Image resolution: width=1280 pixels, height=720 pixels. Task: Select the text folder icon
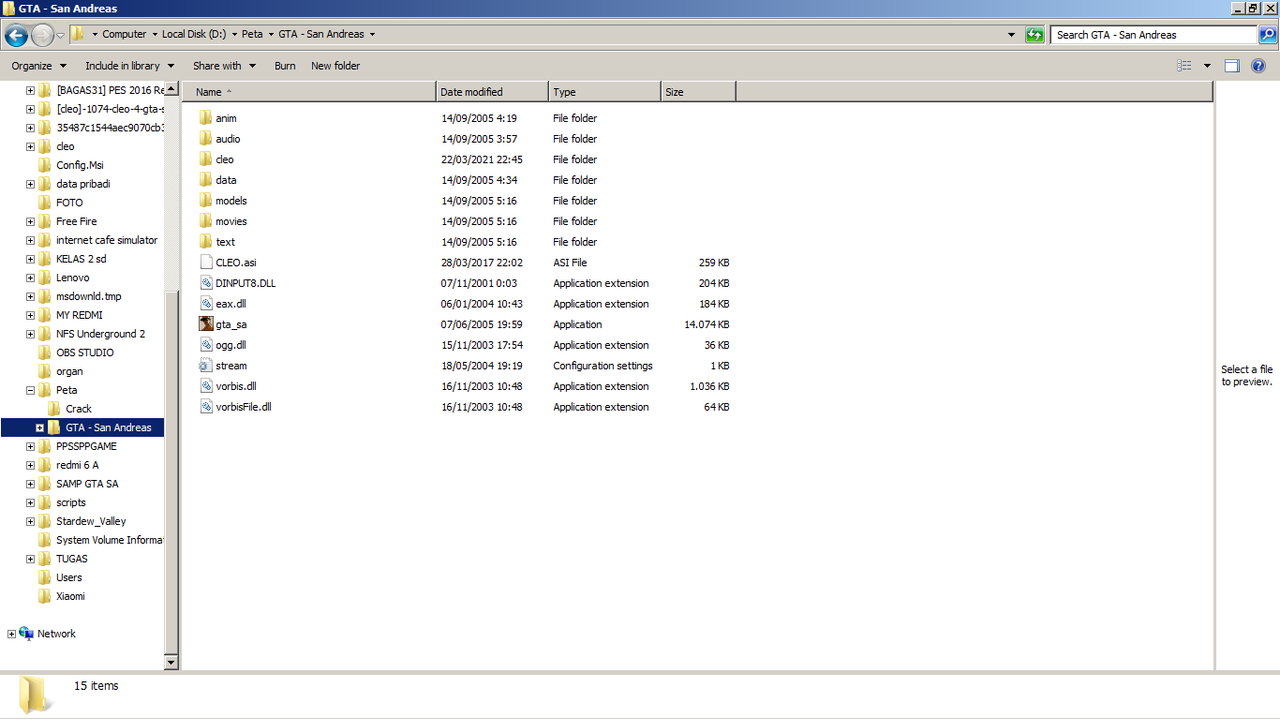[x=206, y=242]
